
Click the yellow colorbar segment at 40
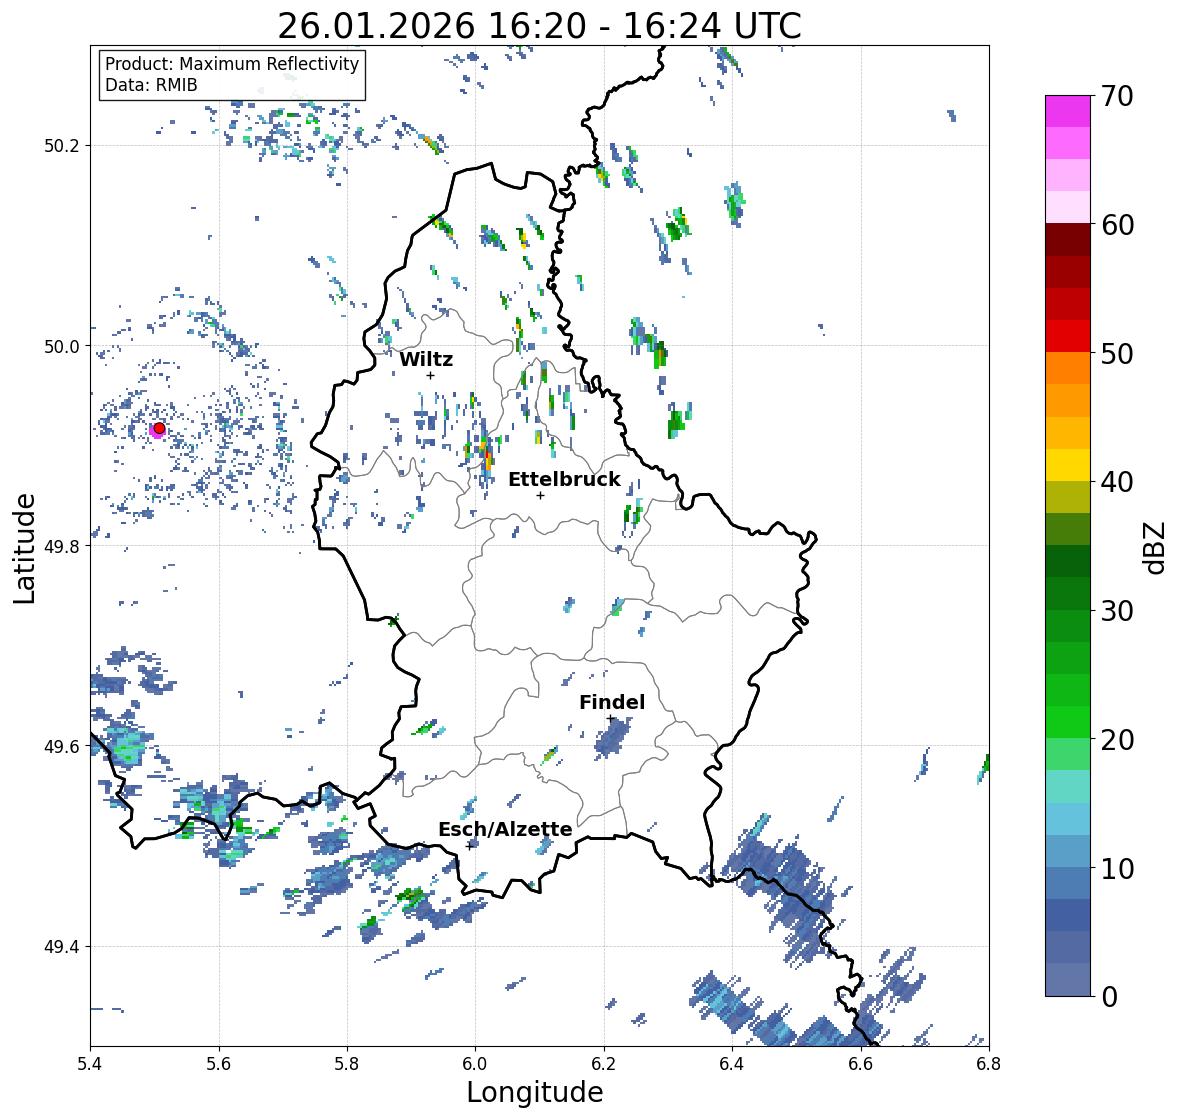coord(1068,465)
